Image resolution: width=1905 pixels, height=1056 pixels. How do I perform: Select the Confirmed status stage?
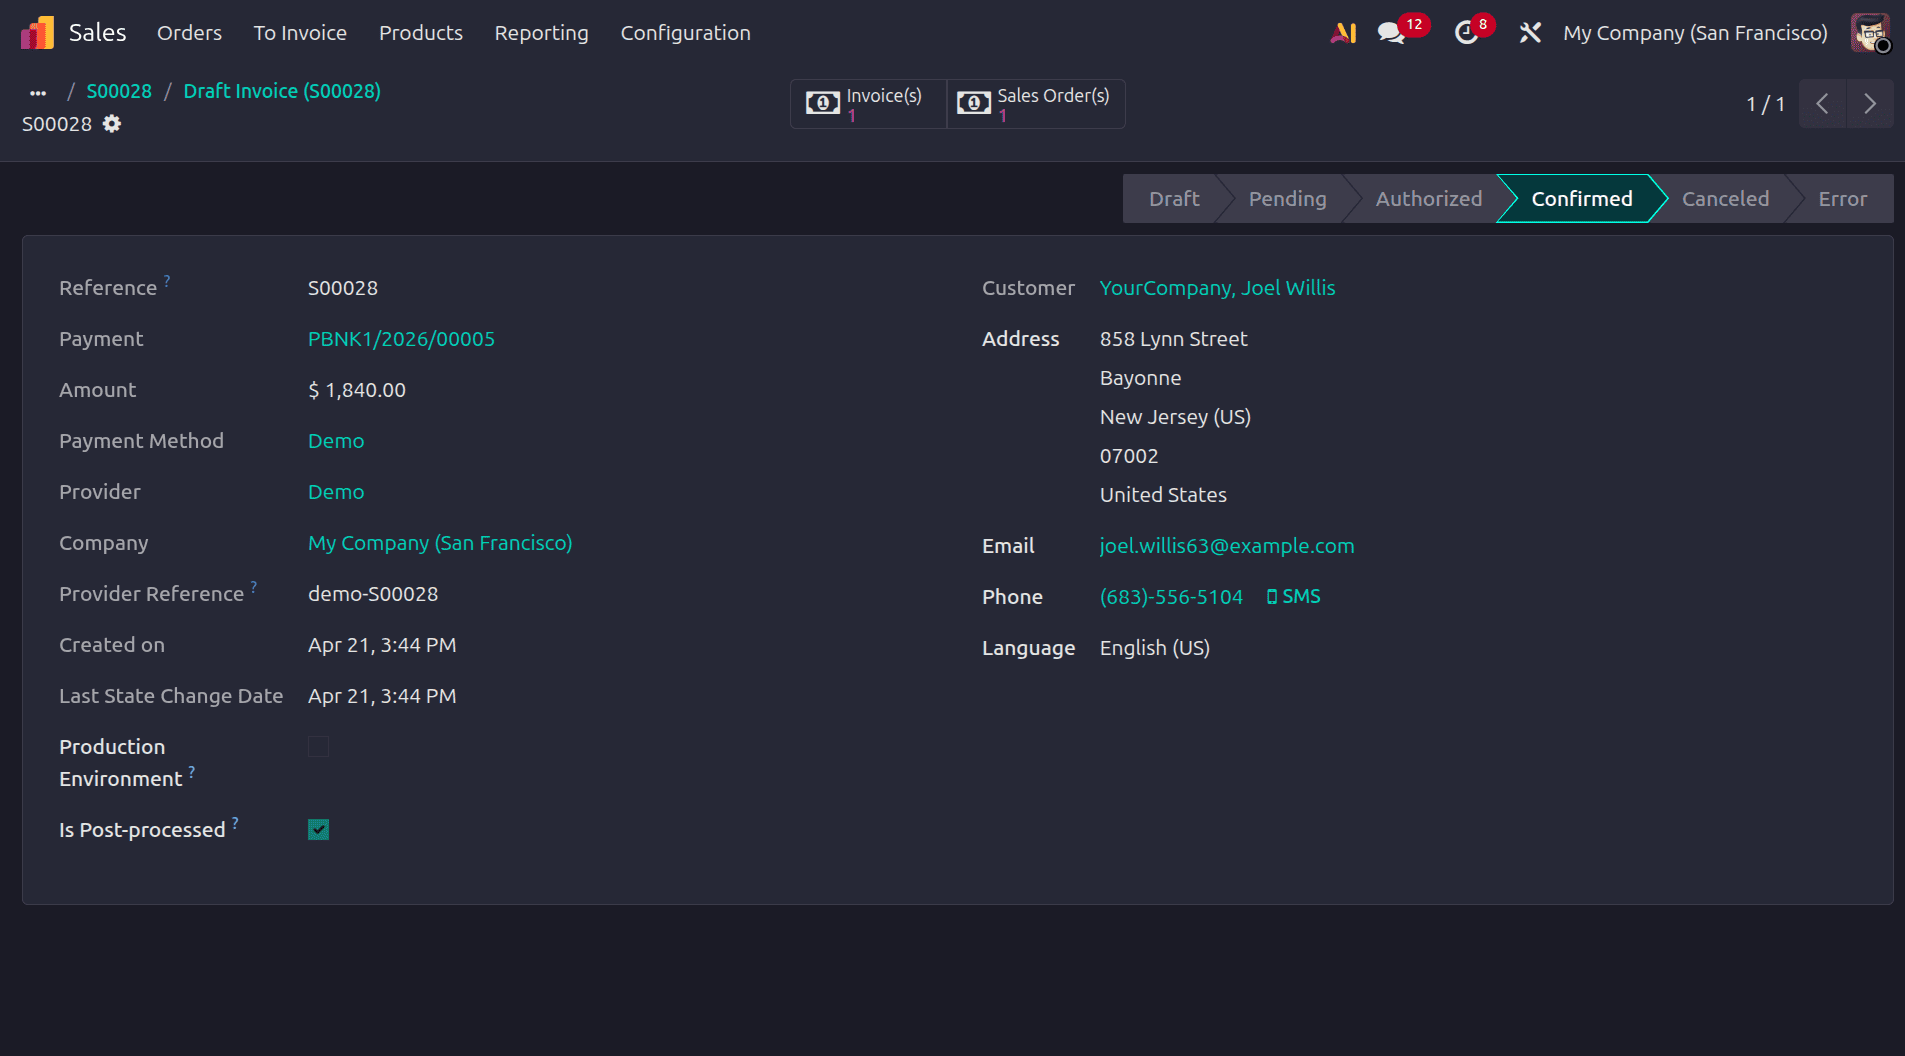pyautogui.click(x=1581, y=199)
